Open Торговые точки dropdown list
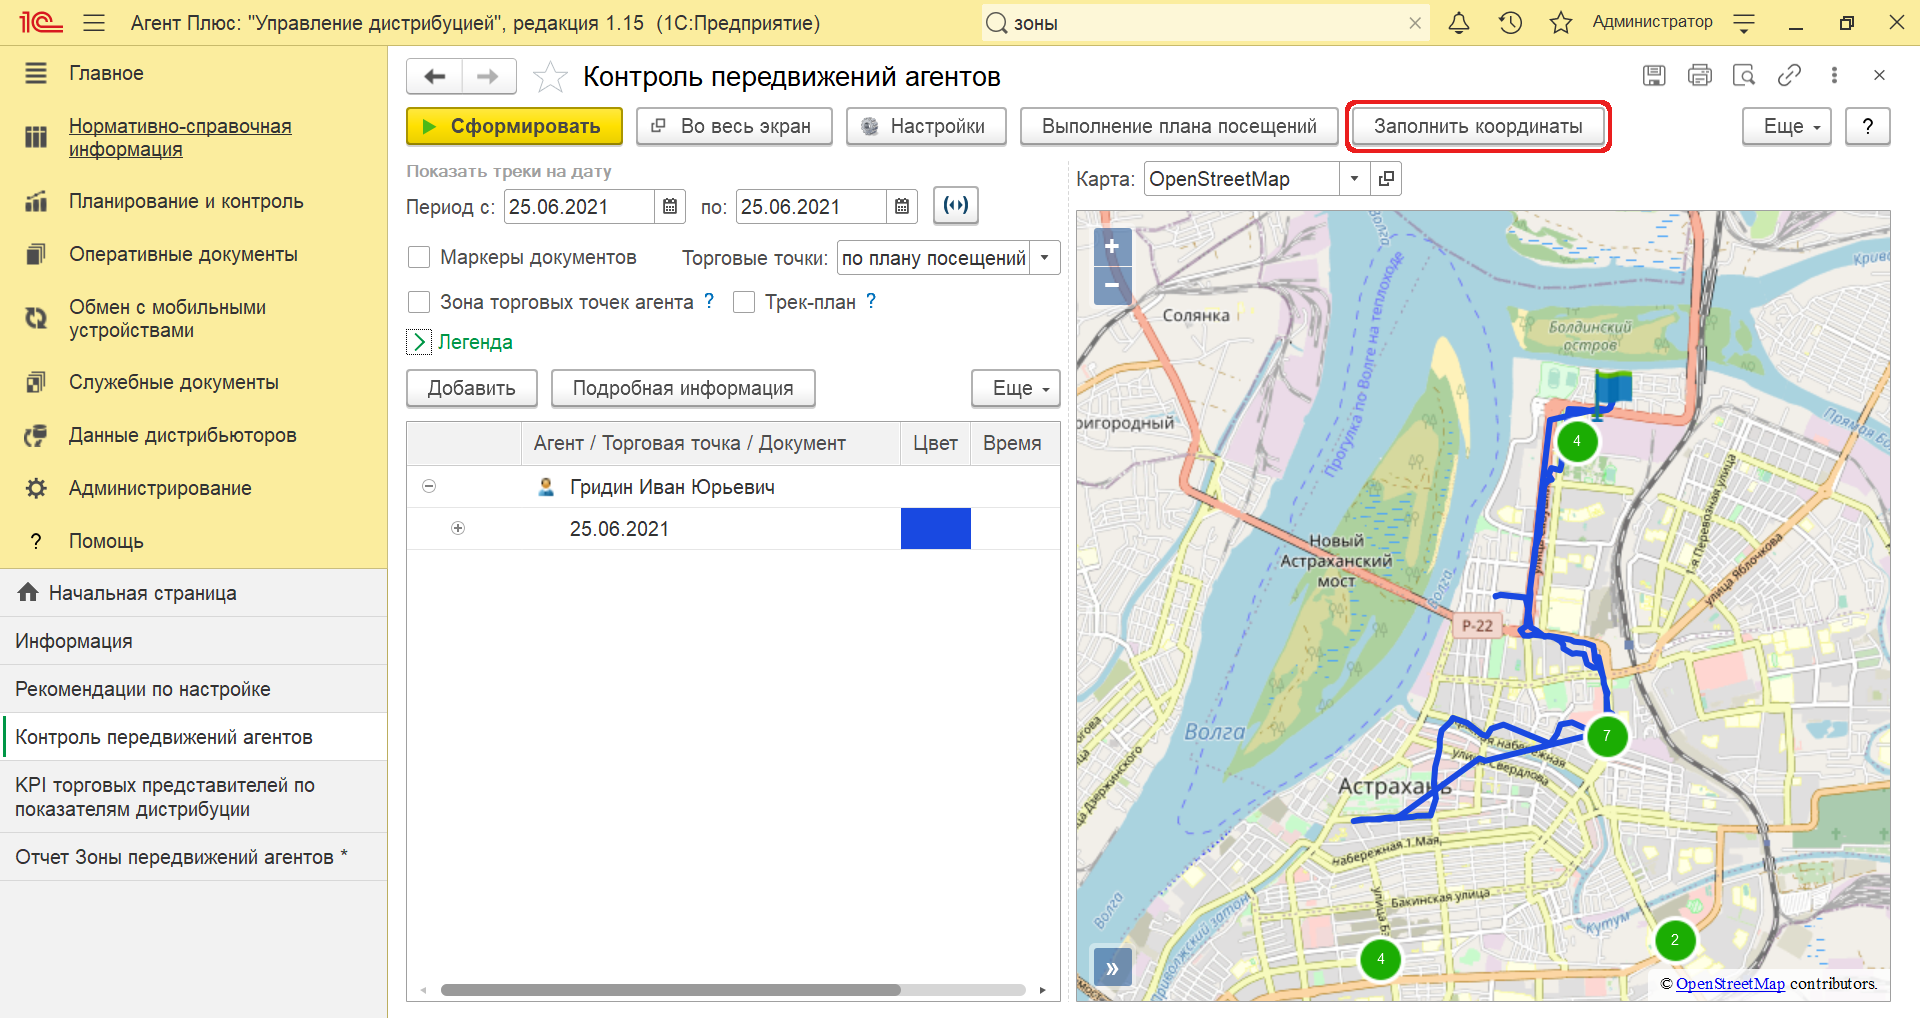1920x1018 pixels. (1045, 258)
